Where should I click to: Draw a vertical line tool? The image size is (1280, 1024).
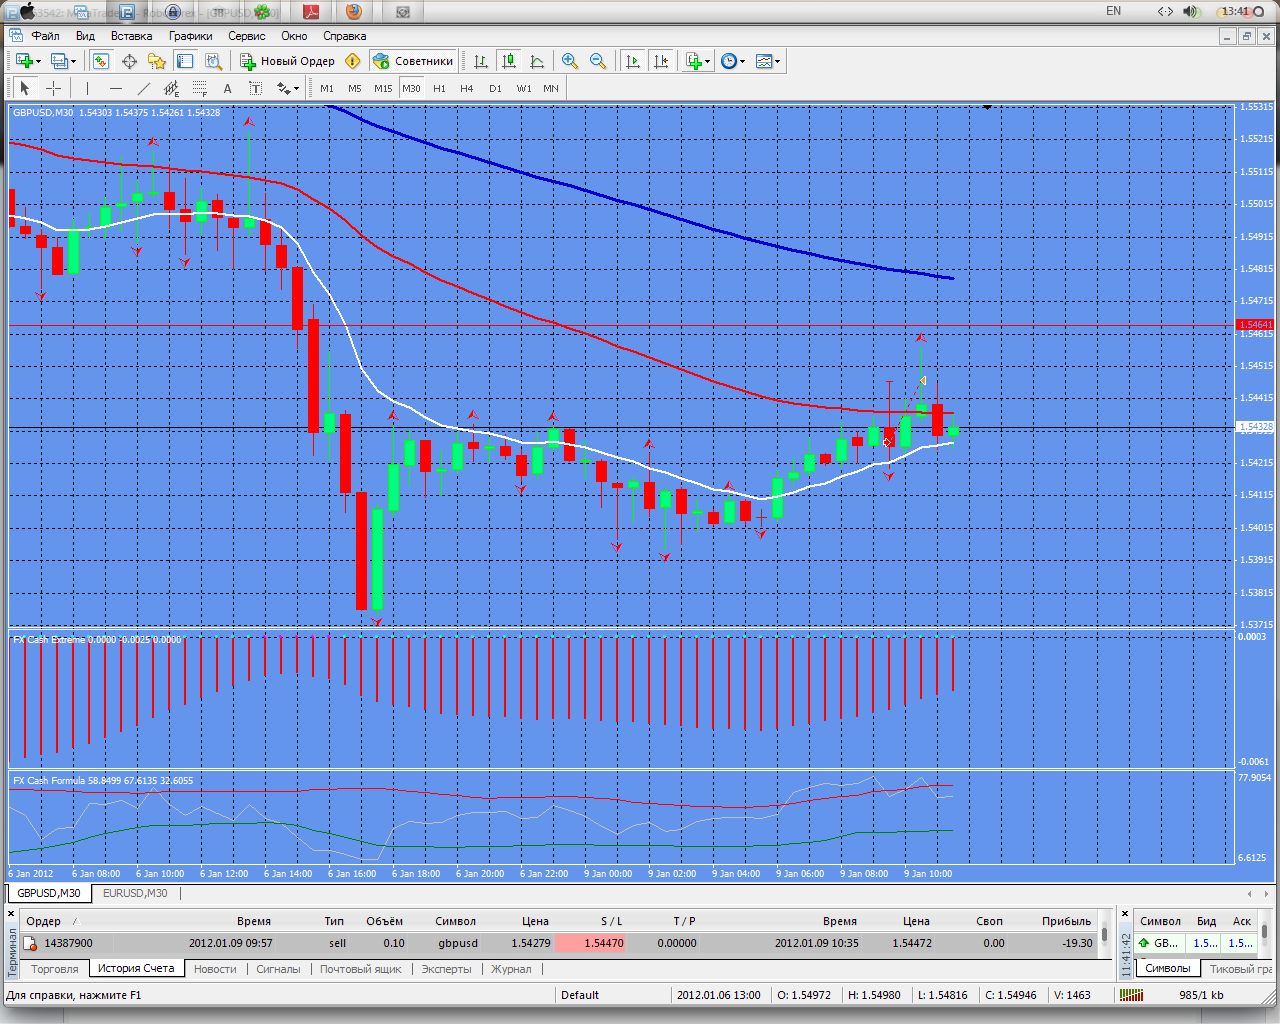[88, 88]
